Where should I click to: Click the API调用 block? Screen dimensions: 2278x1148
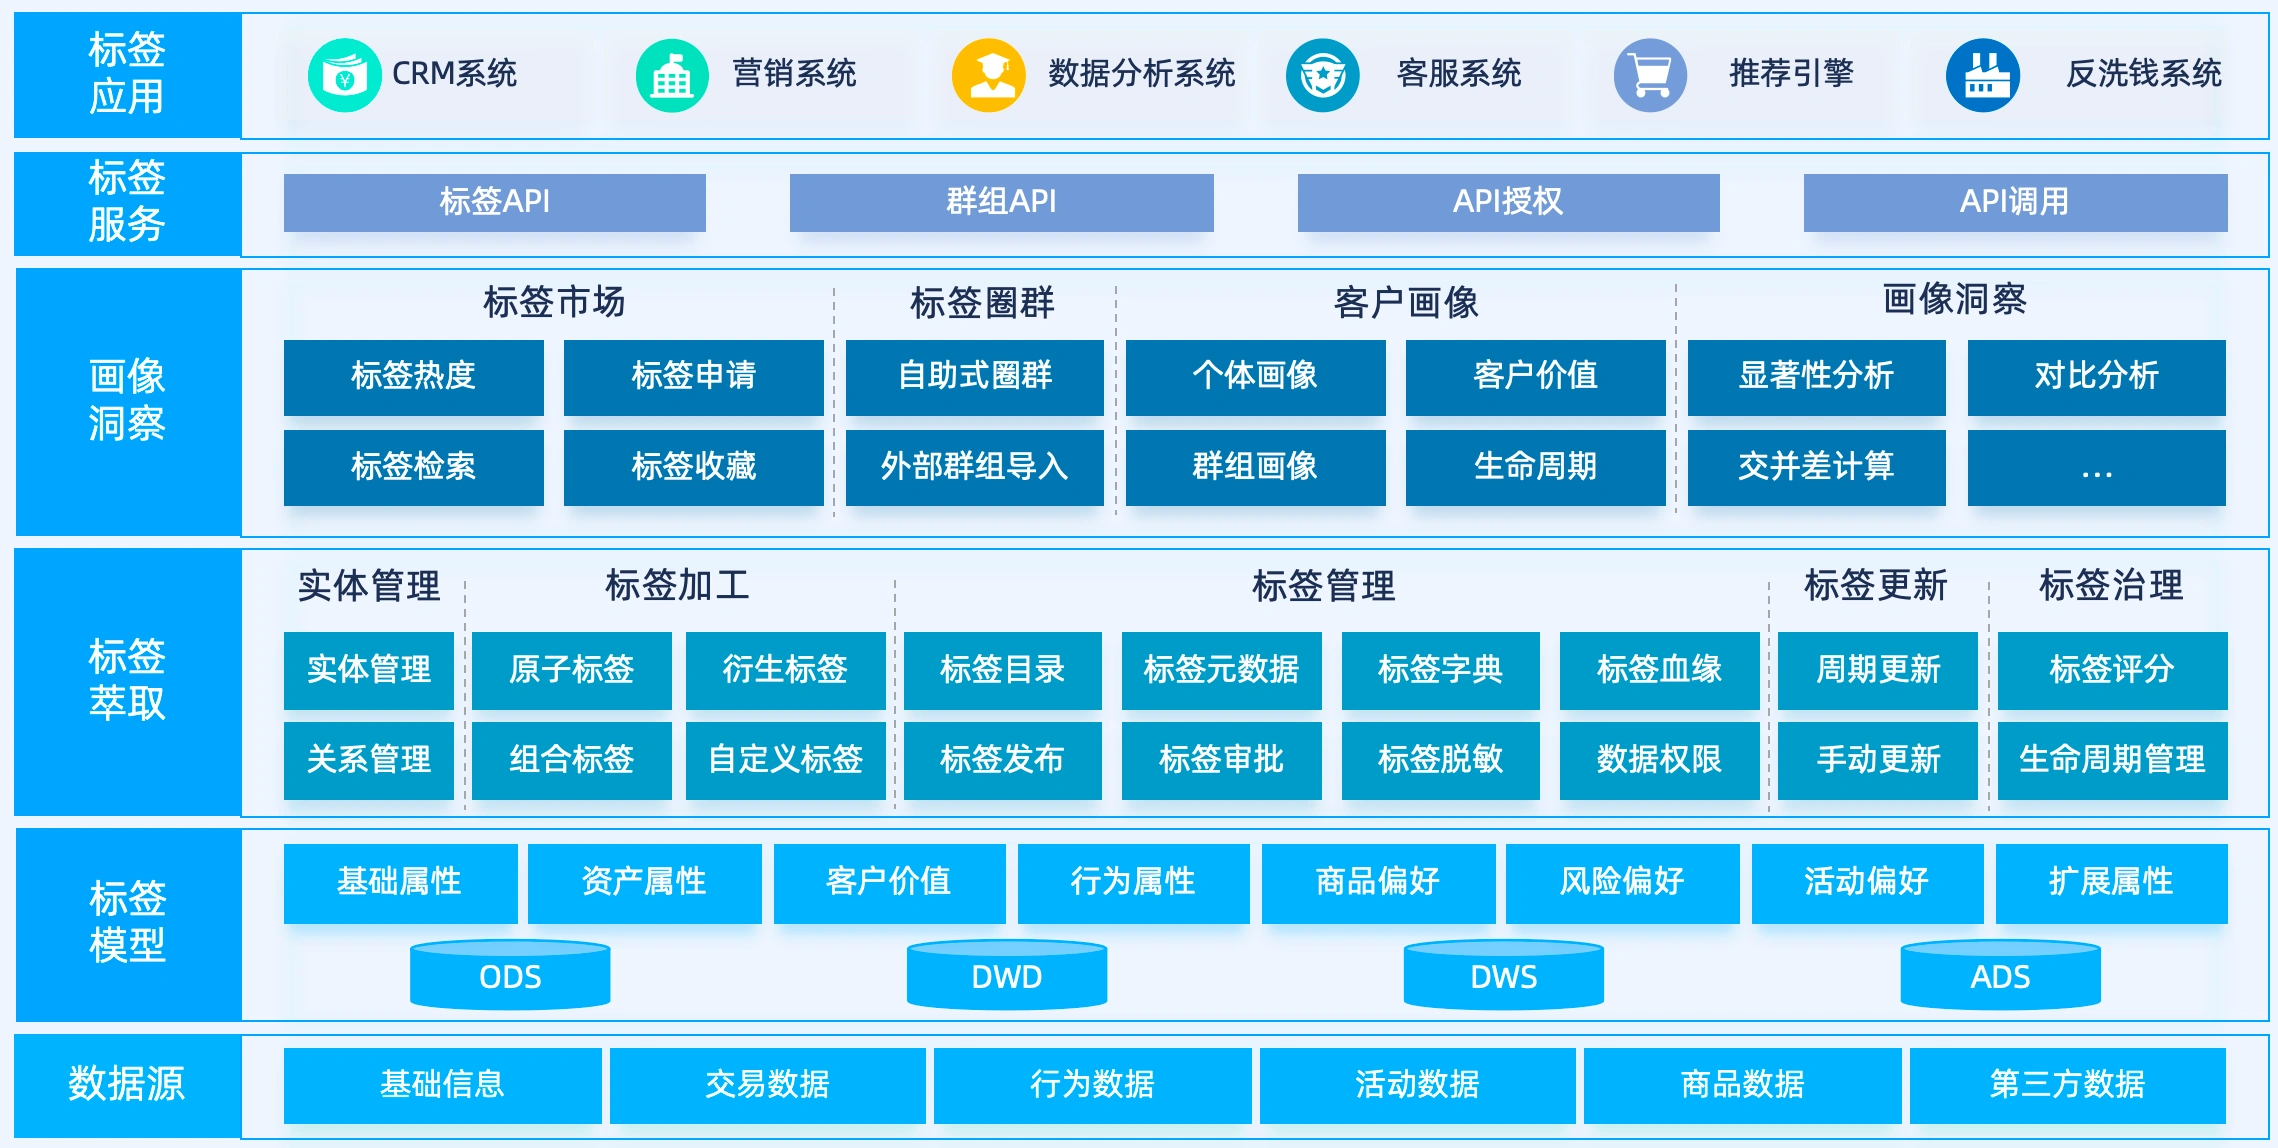point(2016,202)
